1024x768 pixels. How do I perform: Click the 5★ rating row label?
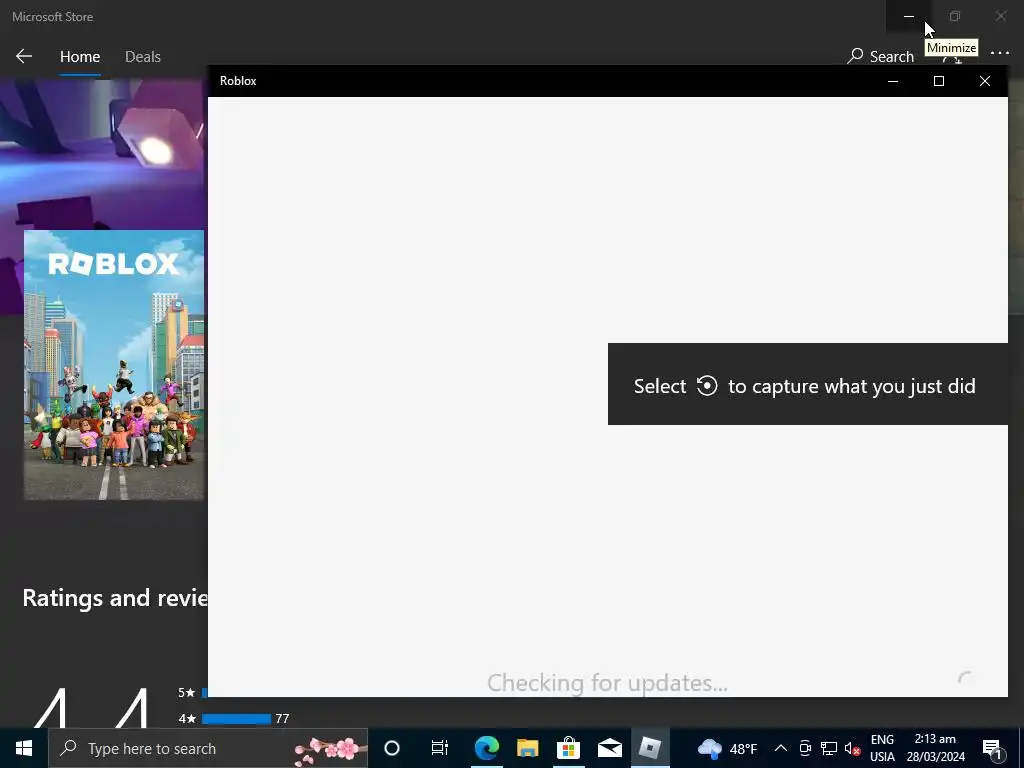(x=187, y=692)
